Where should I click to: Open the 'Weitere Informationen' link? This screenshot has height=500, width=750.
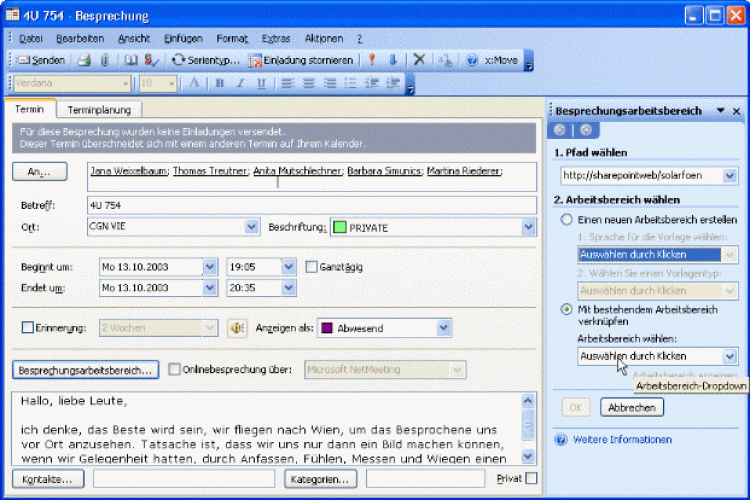tap(621, 439)
